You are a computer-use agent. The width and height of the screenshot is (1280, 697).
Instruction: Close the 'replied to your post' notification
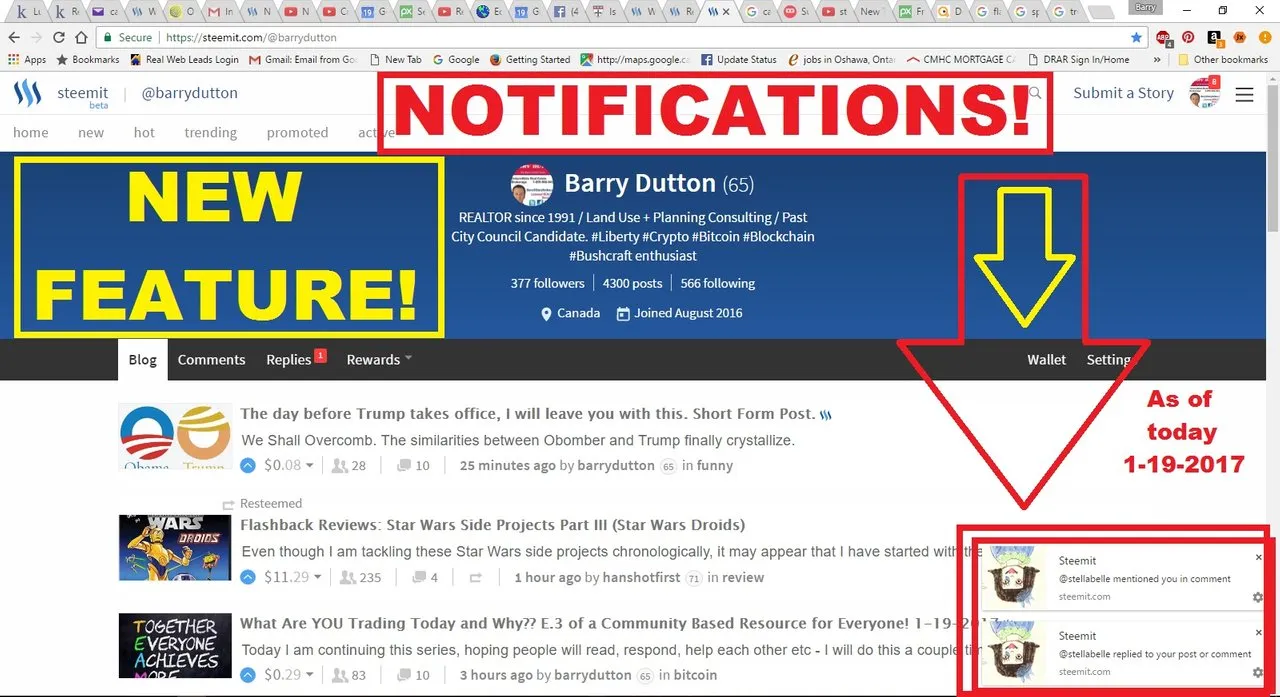click(1259, 633)
